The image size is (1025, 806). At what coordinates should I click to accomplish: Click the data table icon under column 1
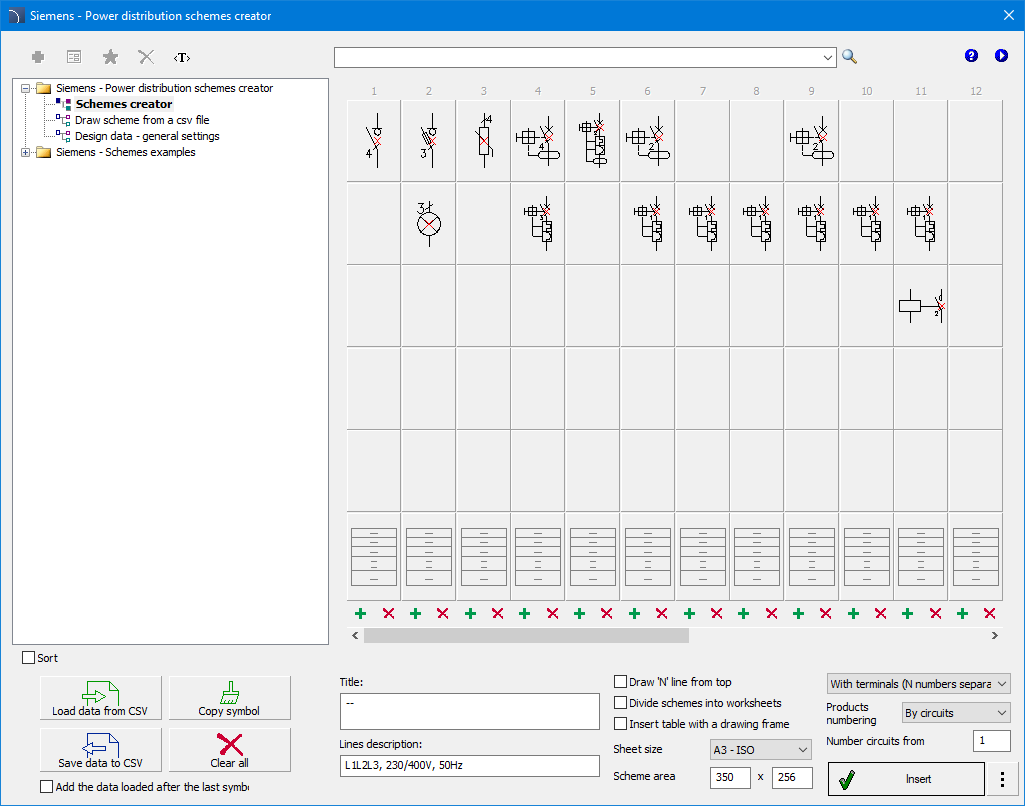[x=374, y=557]
